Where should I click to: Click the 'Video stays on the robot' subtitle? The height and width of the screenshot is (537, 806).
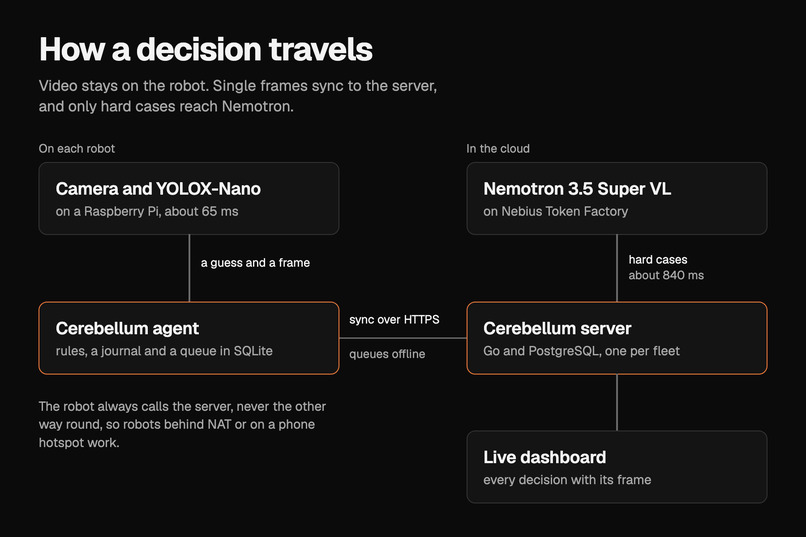pos(237,96)
